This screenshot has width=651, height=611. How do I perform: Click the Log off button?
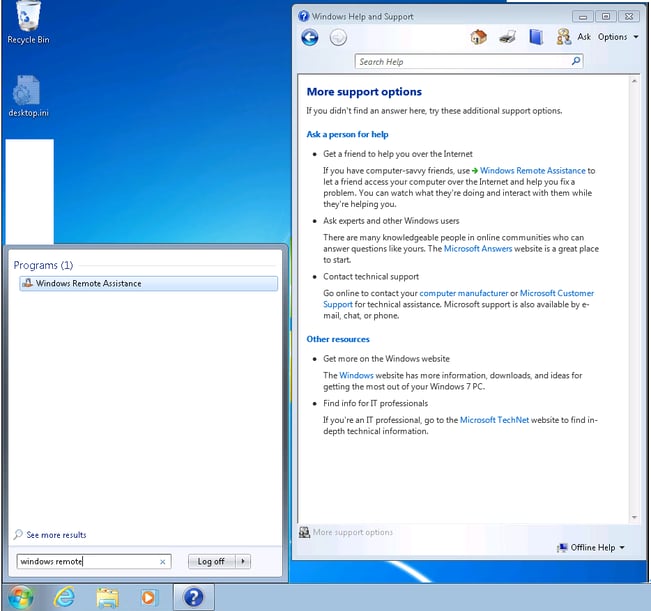[211, 562]
